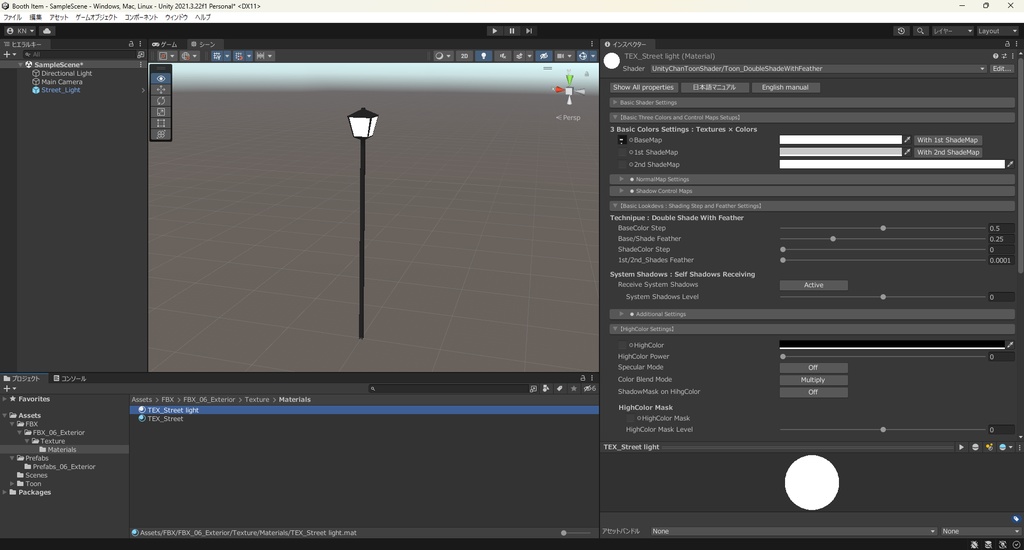This screenshot has height=550, width=1024.
Task: Select Street_Light in hierarchy
Action: point(60,90)
